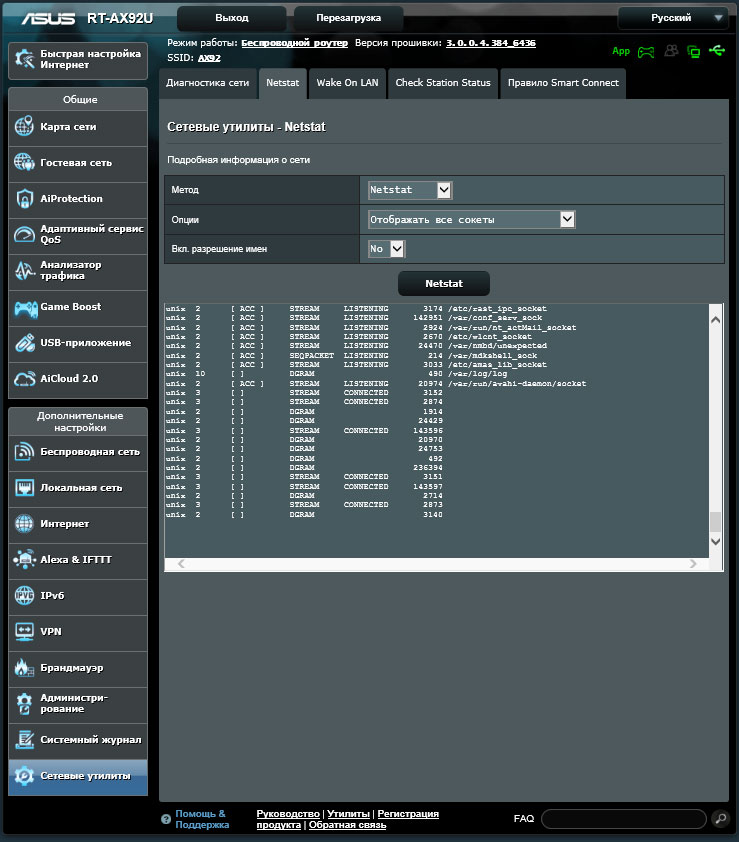Open Quick Internet Setup icon
The image size is (739, 842).
(25, 59)
